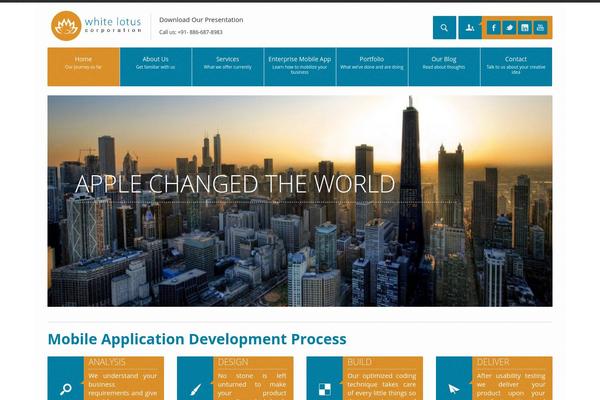Click the Download Our Presentation link
This screenshot has width=600, height=400.
201,20
